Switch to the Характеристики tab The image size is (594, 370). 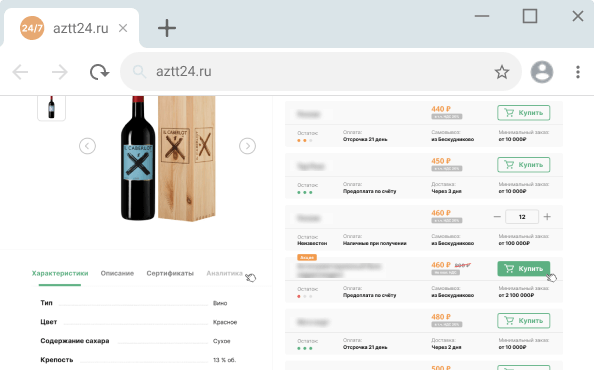pyautogui.click(x=60, y=273)
